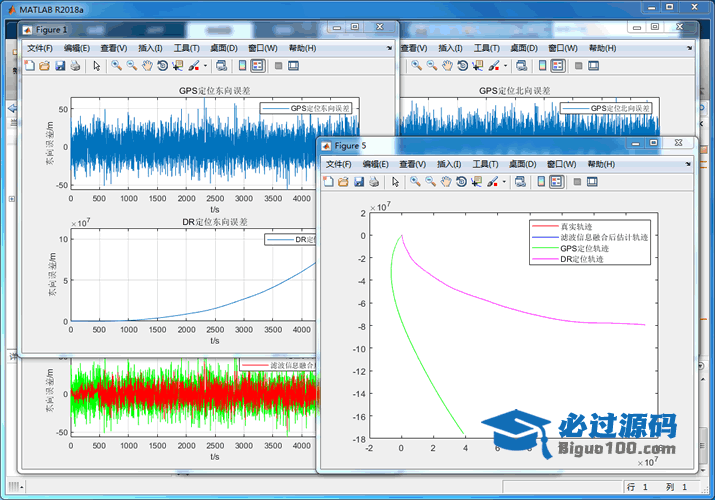Click magenta DR定位轨迹 line in legend
This screenshot has height=500, width=715.
(x=544, y=259)
